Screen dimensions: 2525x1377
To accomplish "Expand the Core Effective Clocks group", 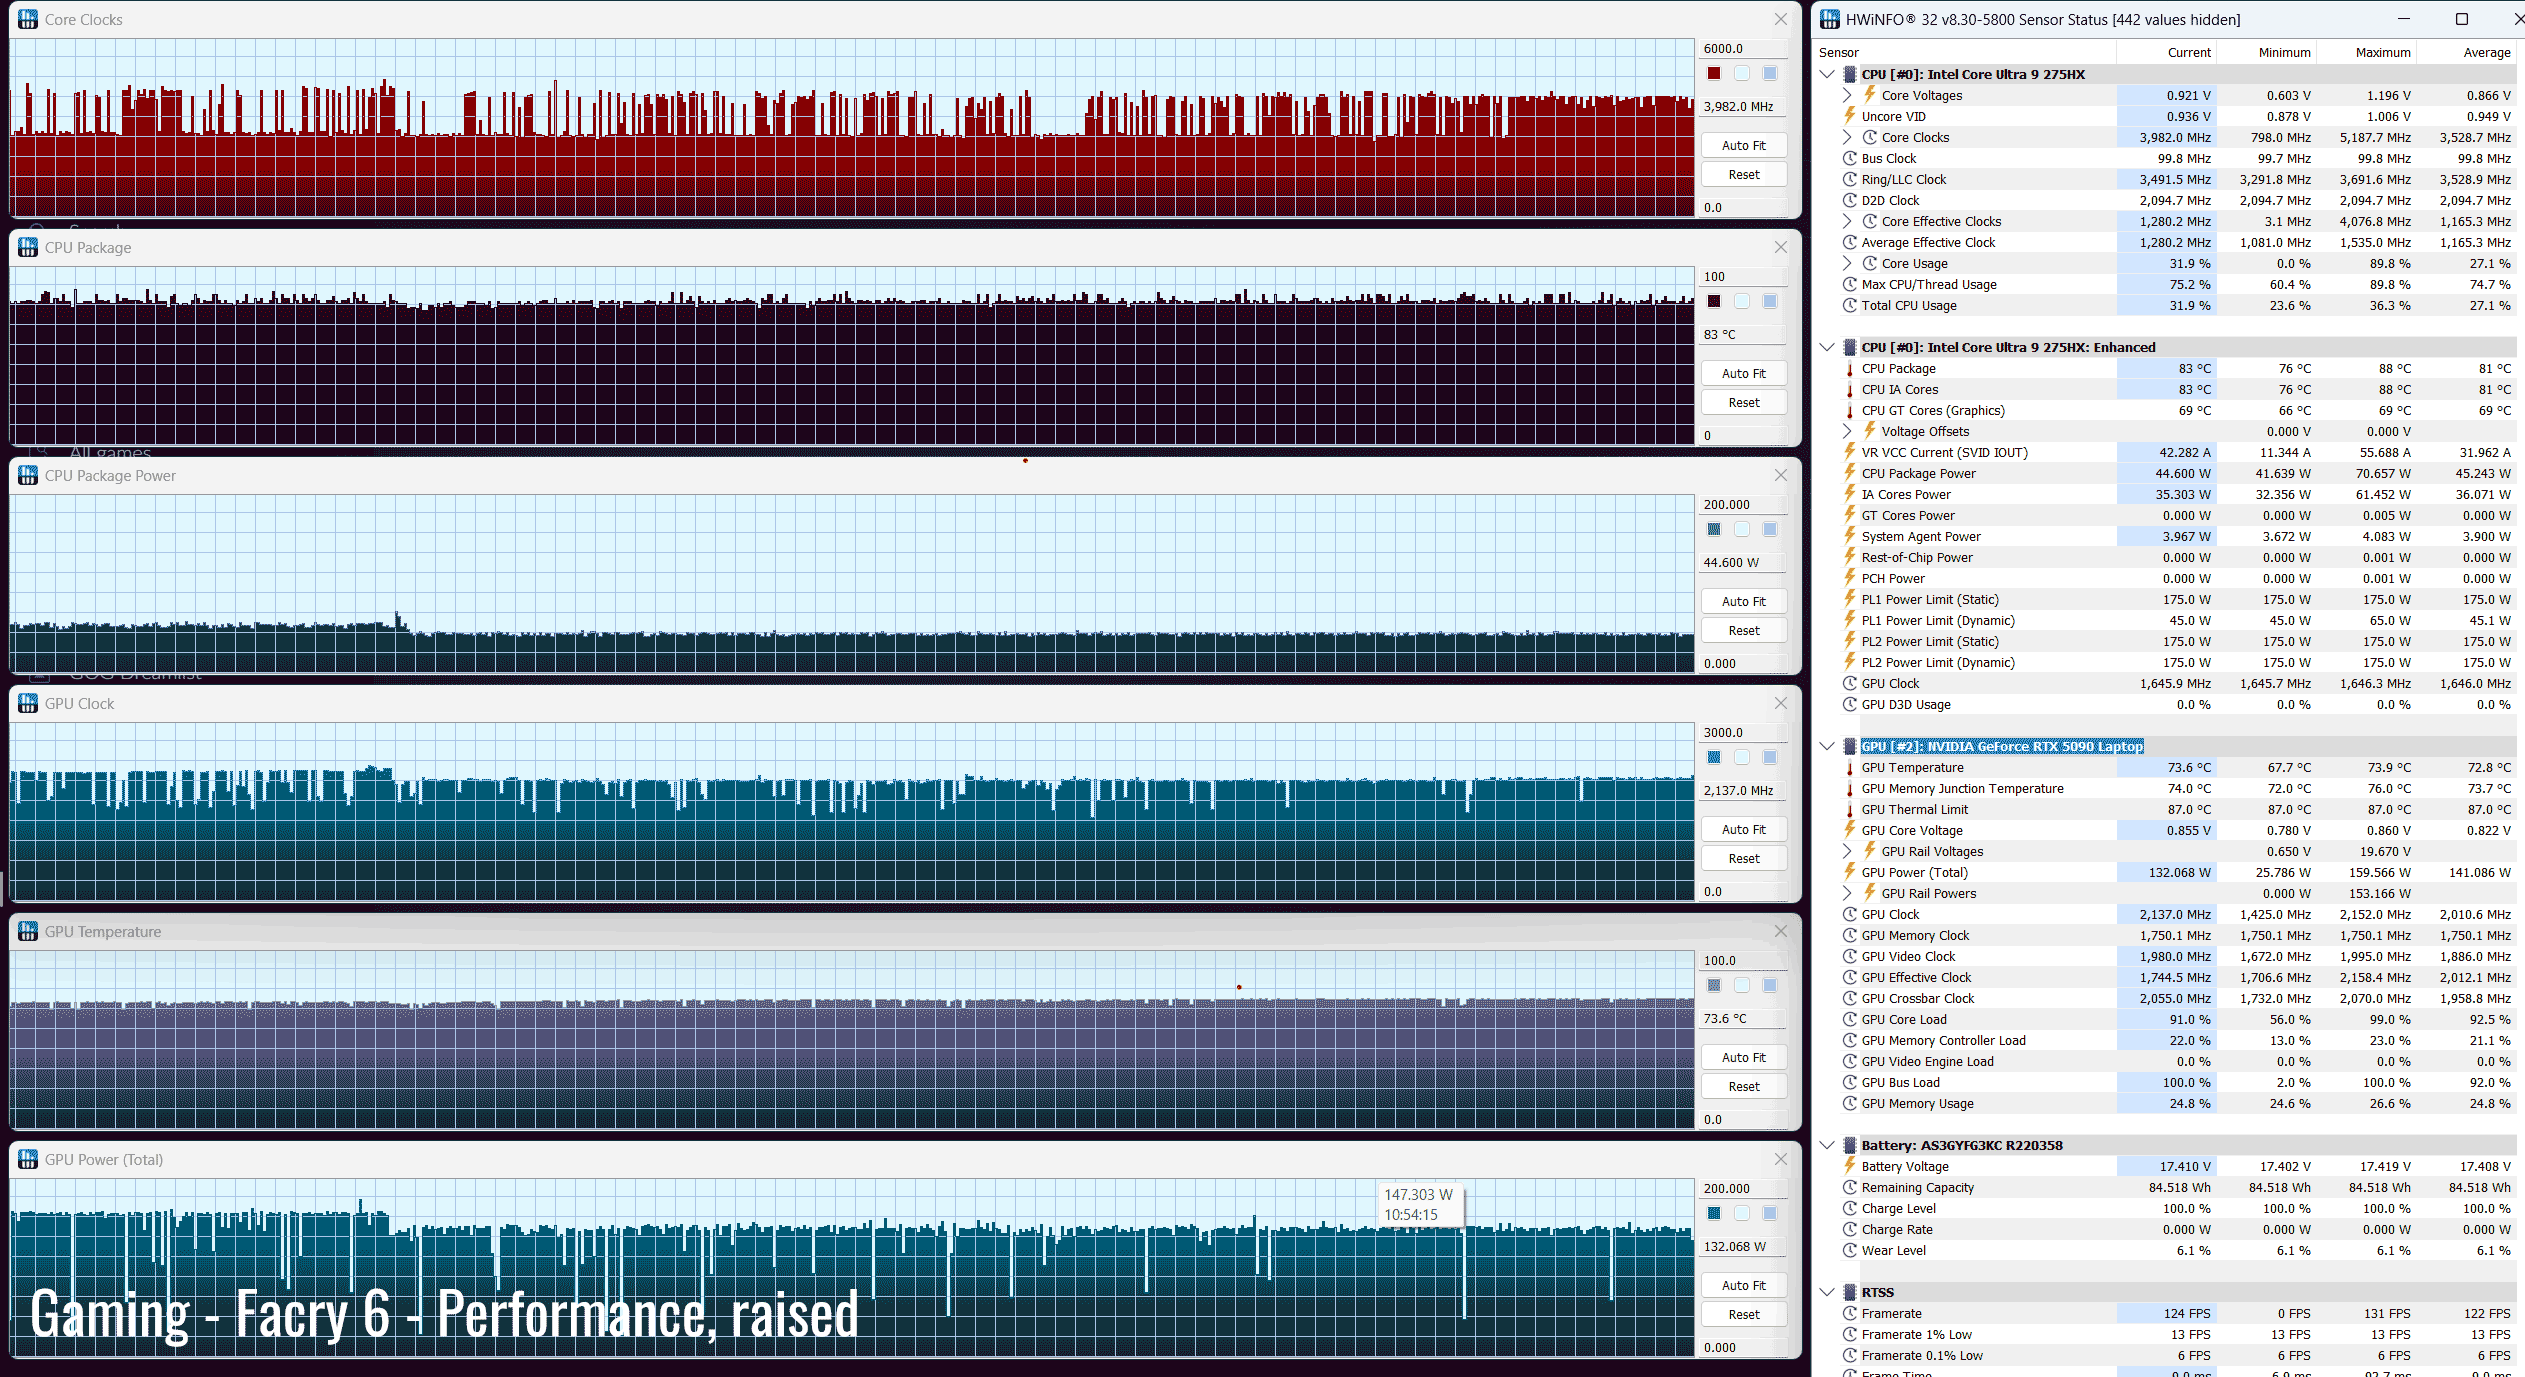I will 1847,221.
